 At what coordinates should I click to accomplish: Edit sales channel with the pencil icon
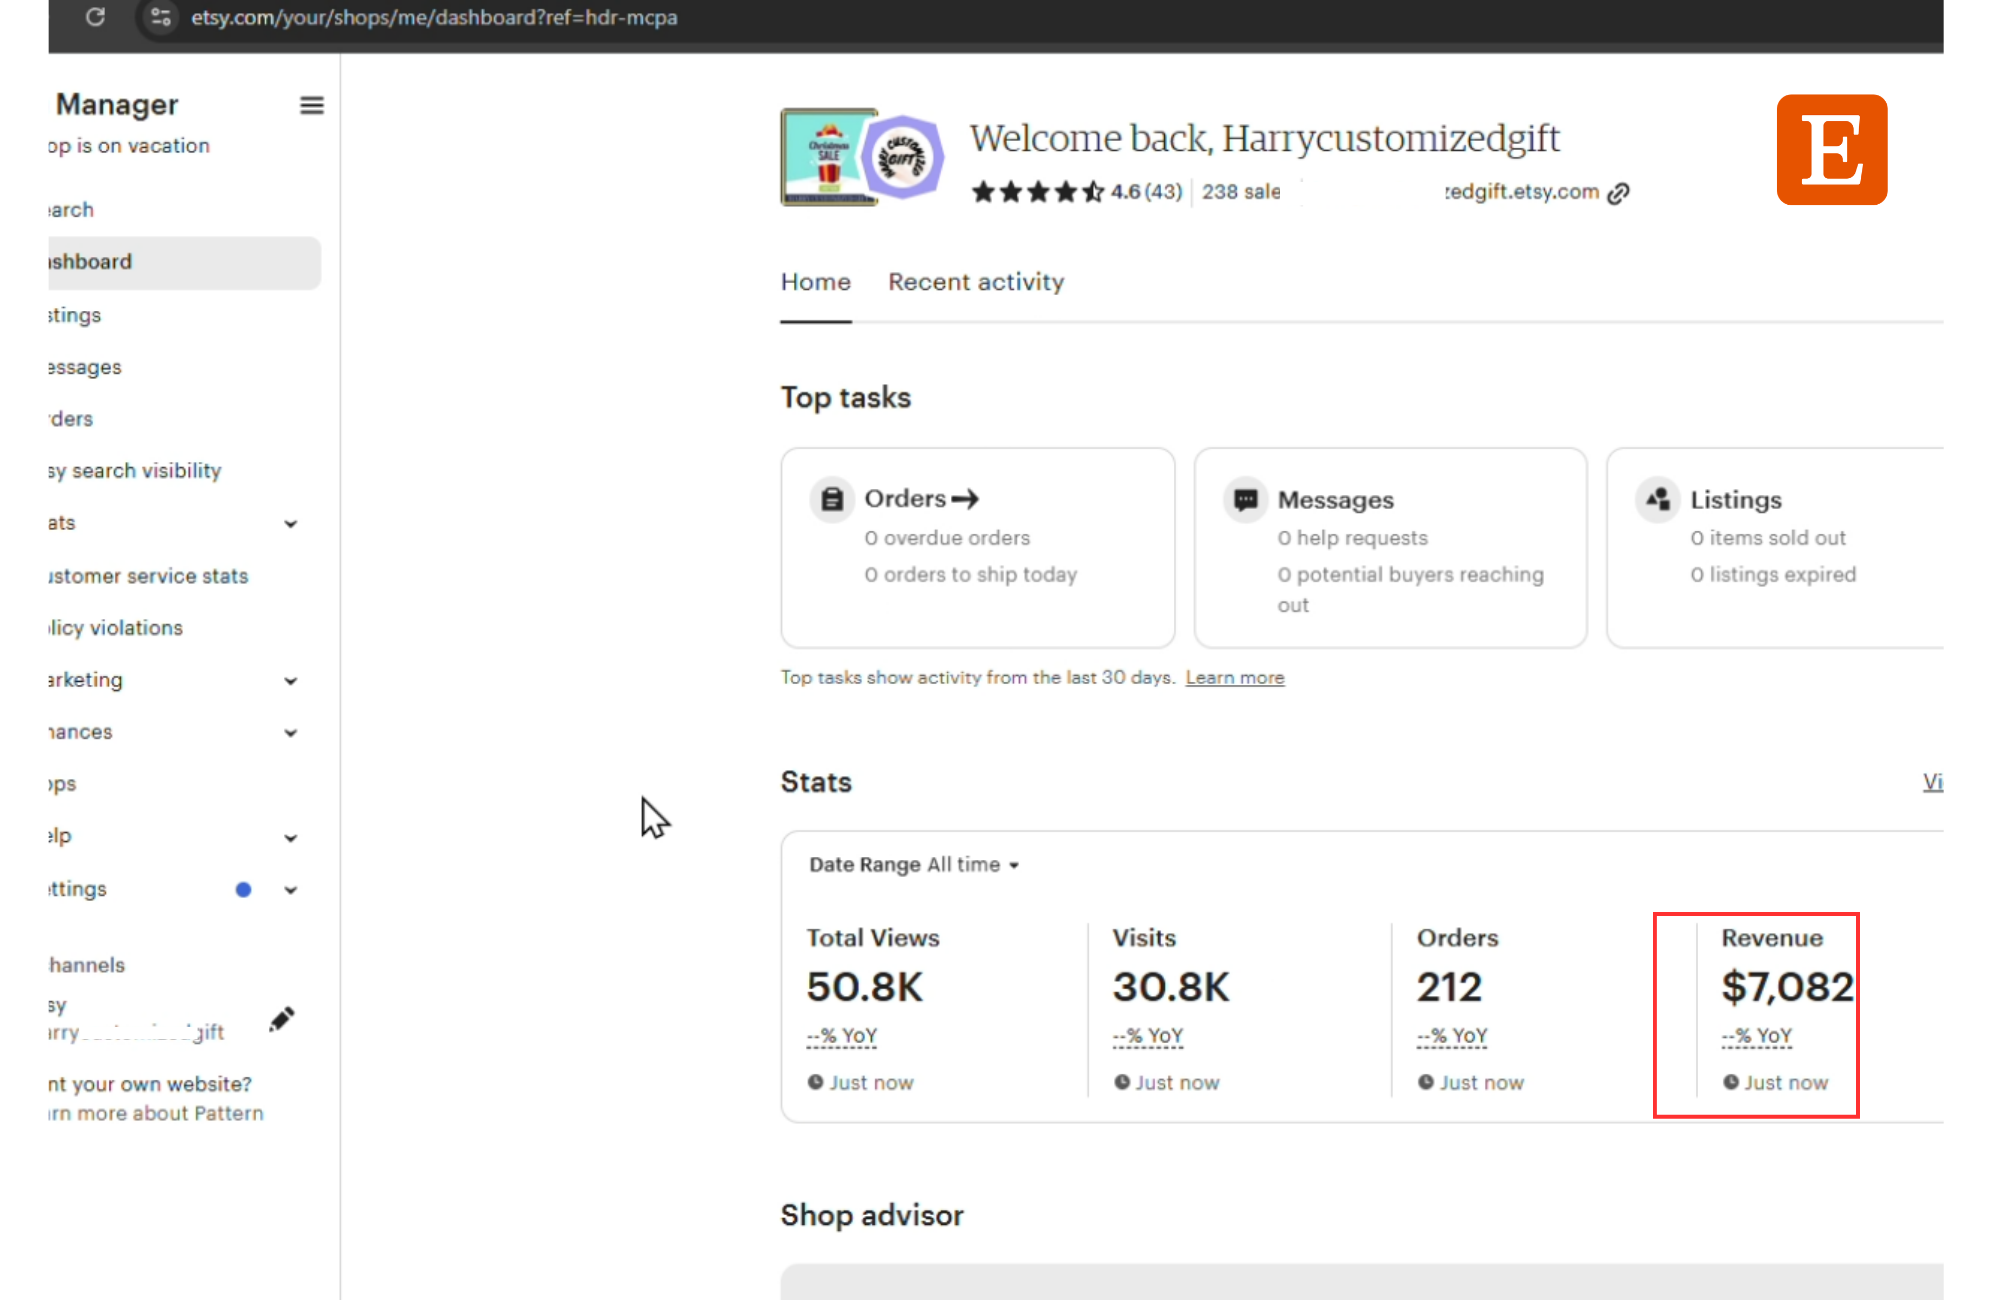coord(282,1019)
